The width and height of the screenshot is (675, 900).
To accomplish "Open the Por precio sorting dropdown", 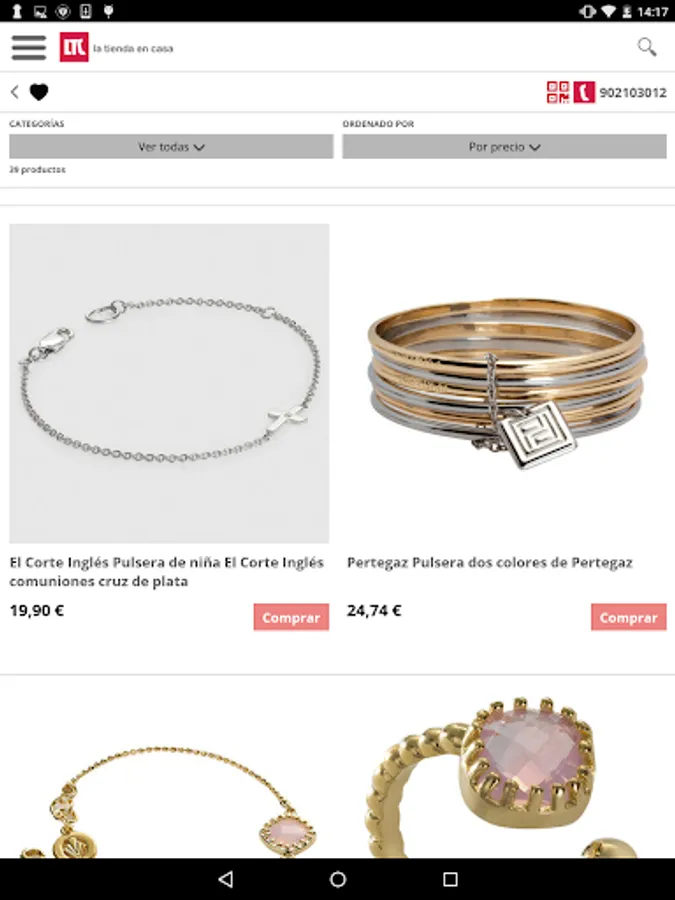I will click(505, 146).
